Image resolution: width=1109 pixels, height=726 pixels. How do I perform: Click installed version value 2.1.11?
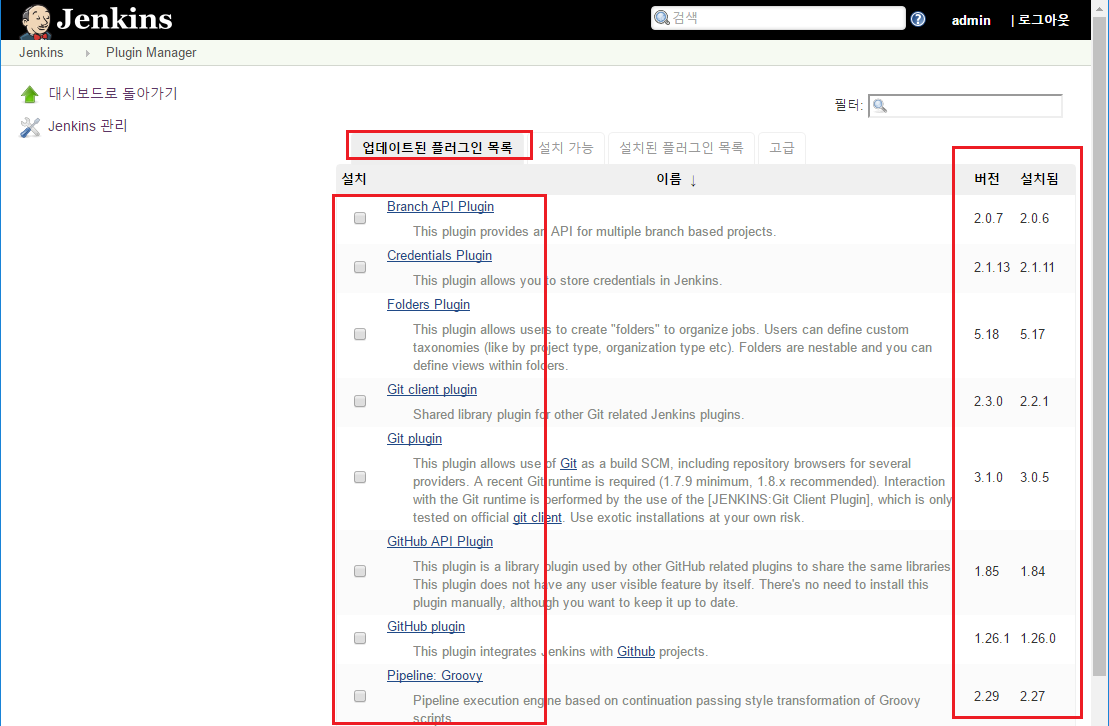pos(1037,267)
